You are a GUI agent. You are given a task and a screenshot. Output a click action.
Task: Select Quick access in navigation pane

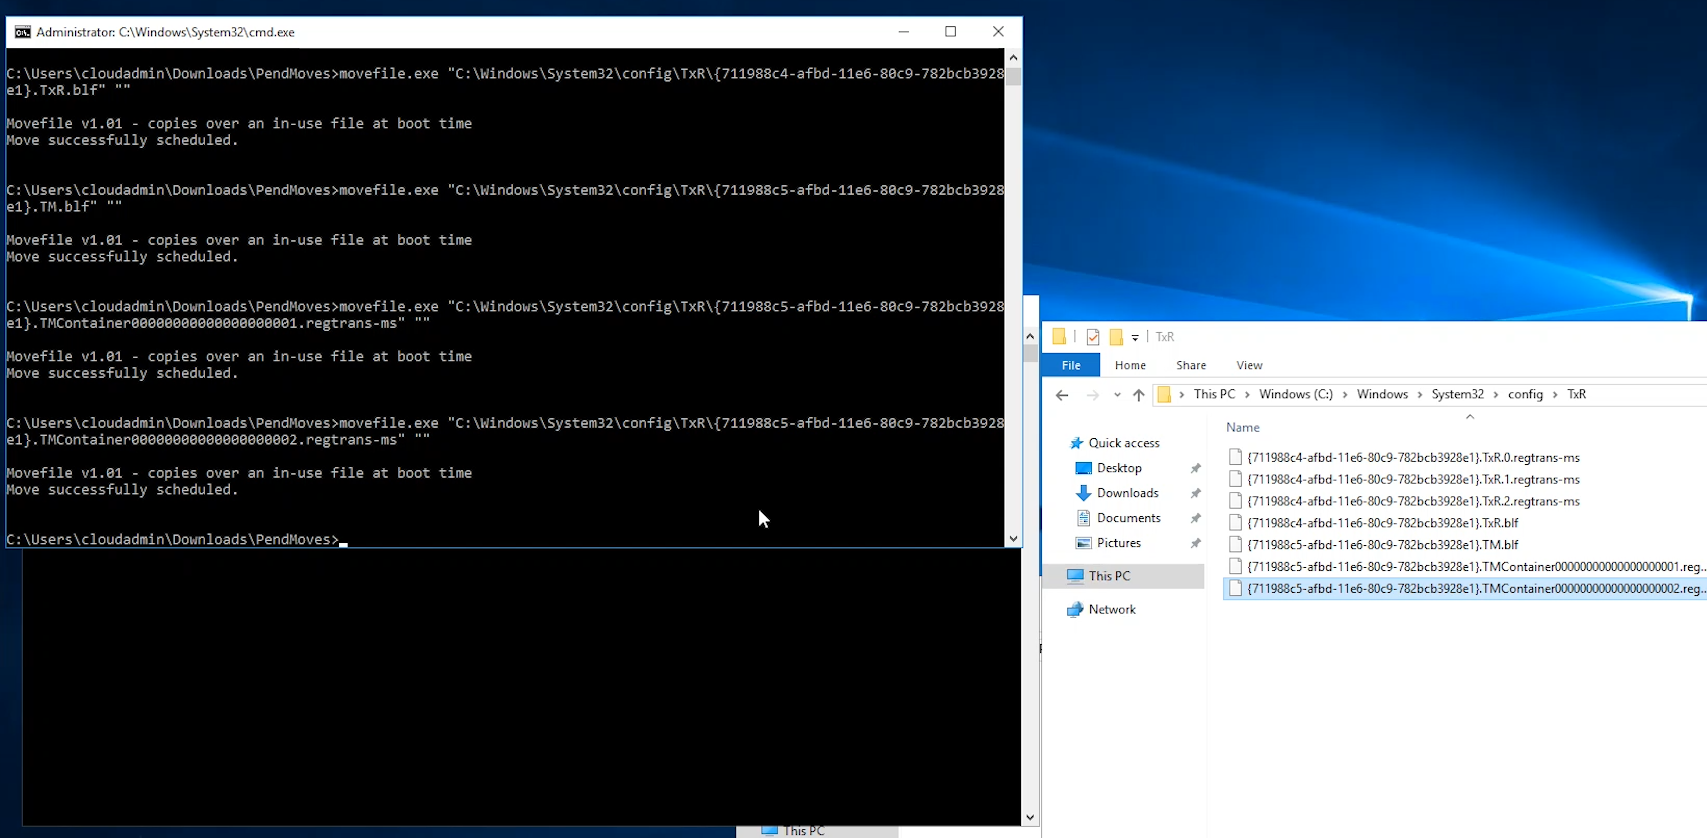click(x=1124, y=443)
